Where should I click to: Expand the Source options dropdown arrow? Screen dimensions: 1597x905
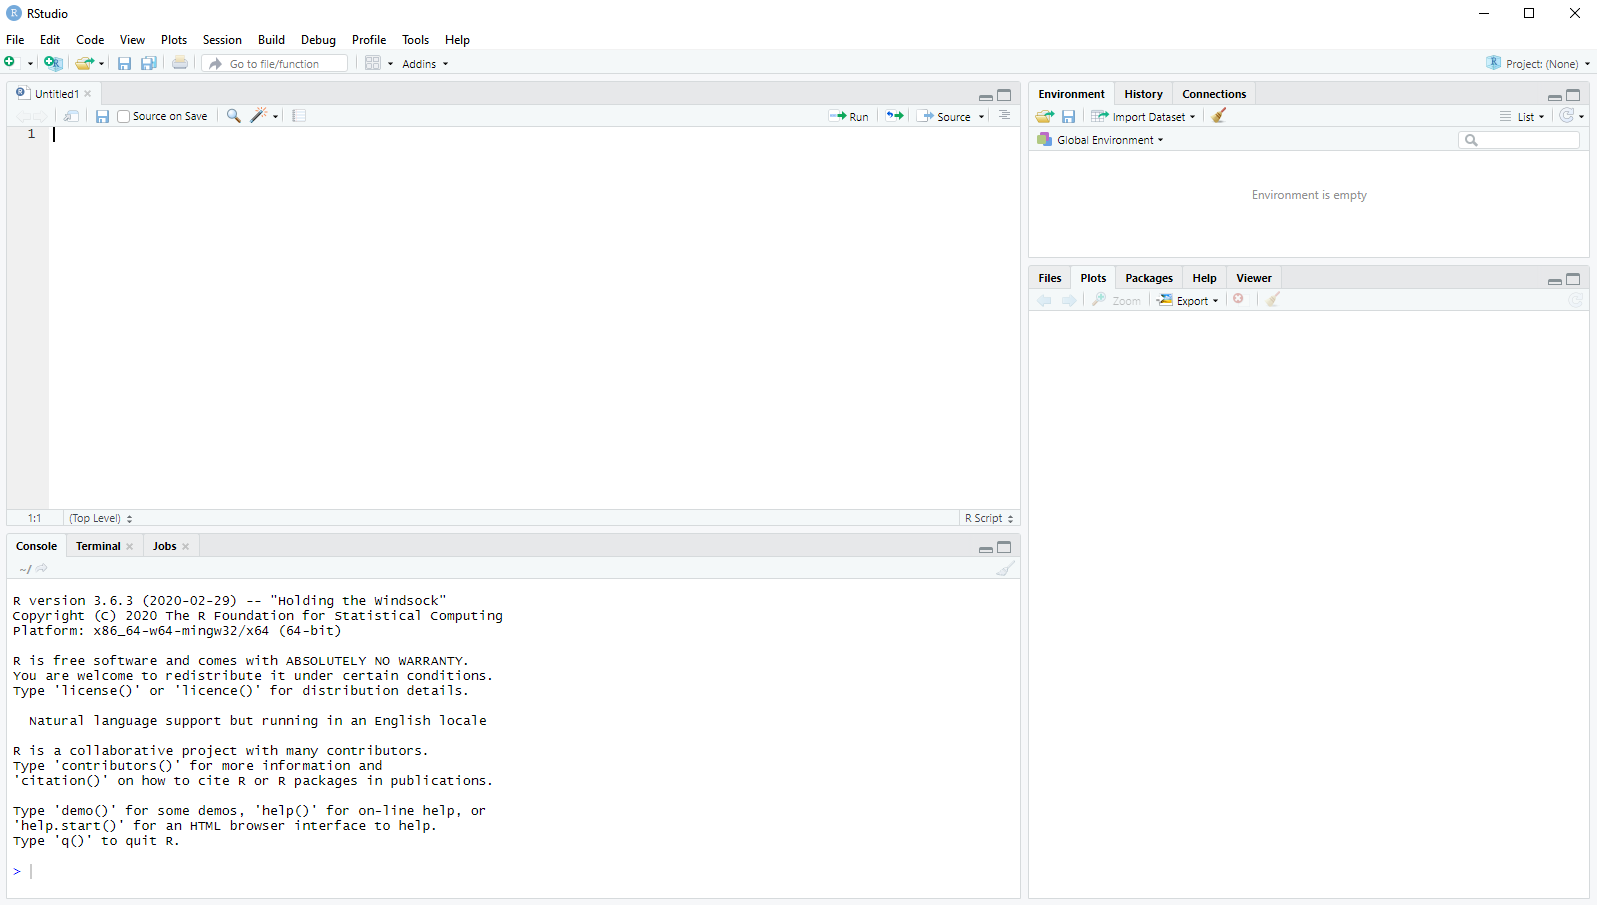(x=981, y=117)
